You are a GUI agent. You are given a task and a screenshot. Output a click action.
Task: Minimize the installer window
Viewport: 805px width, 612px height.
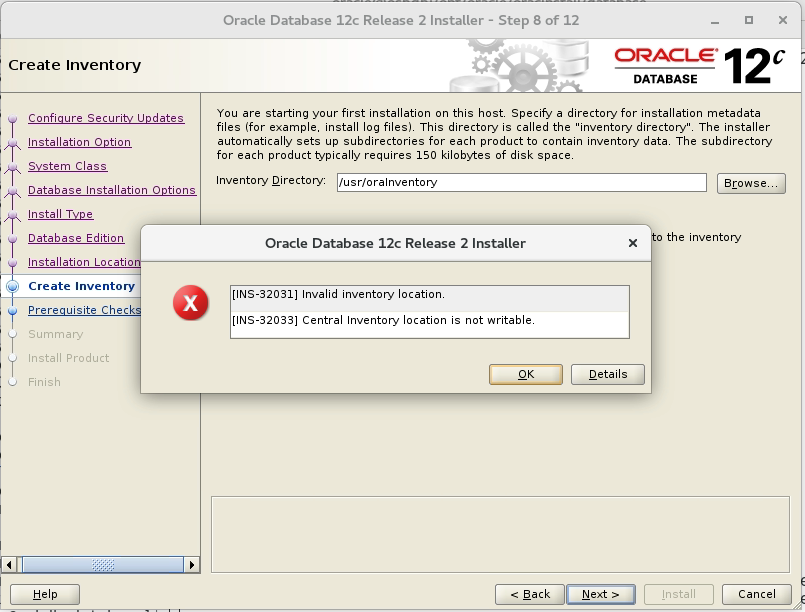pos(715,21)
